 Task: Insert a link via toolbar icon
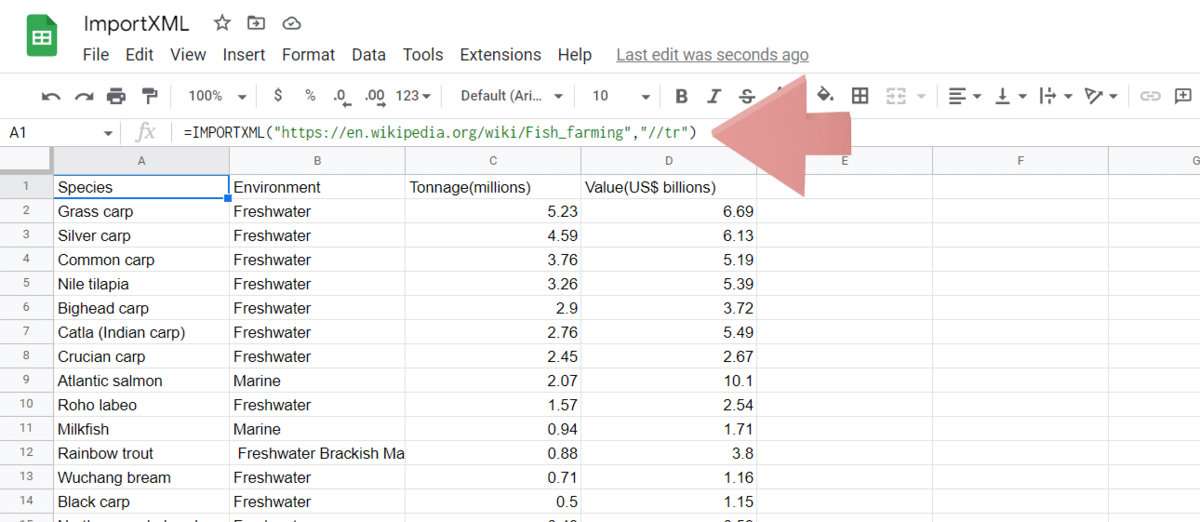tap(1151, 96)
